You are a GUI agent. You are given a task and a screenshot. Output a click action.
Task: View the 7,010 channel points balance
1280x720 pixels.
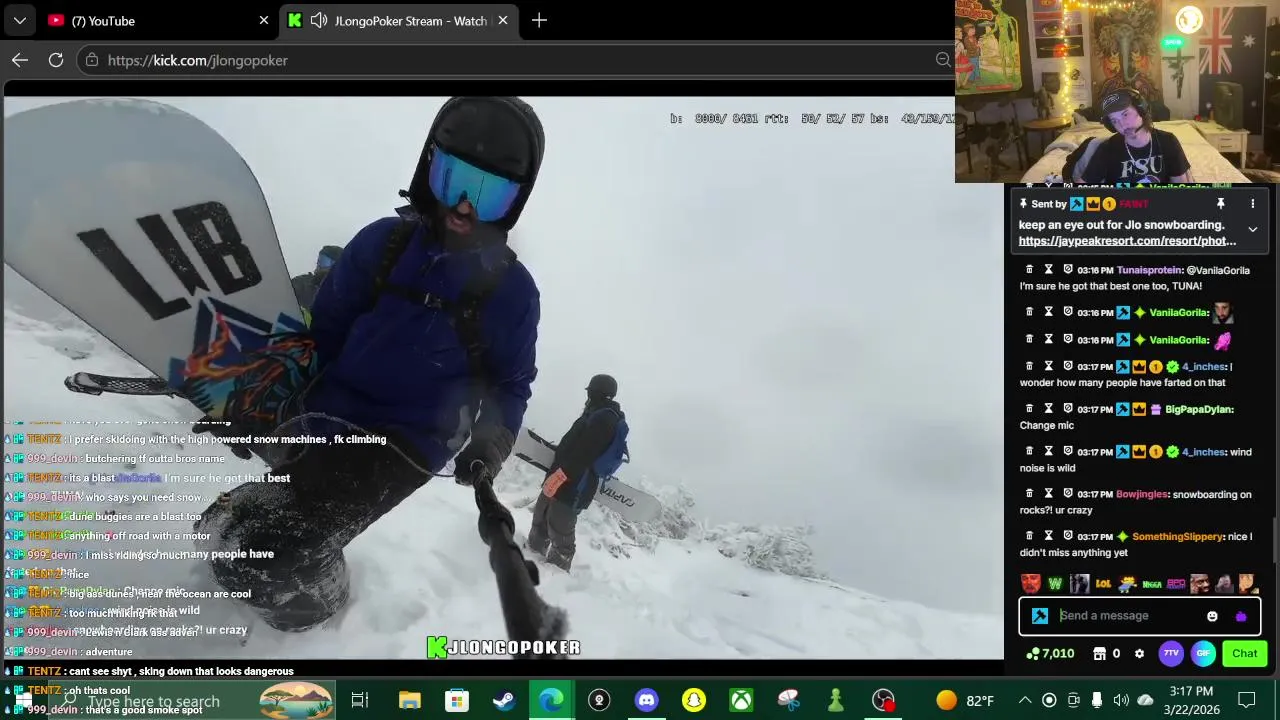click(x=1050, y=653)
